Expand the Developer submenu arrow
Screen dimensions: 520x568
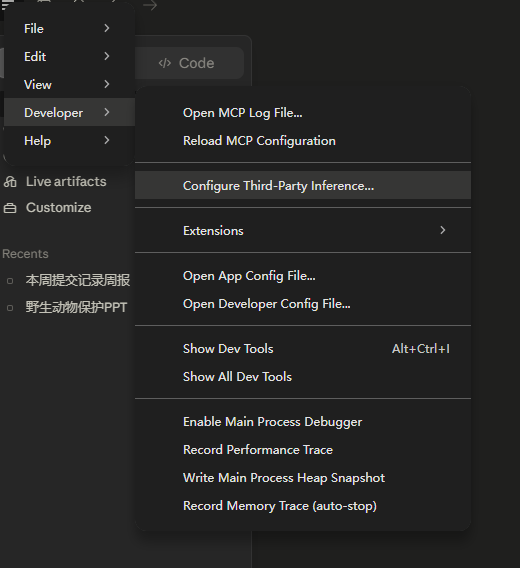107,112
